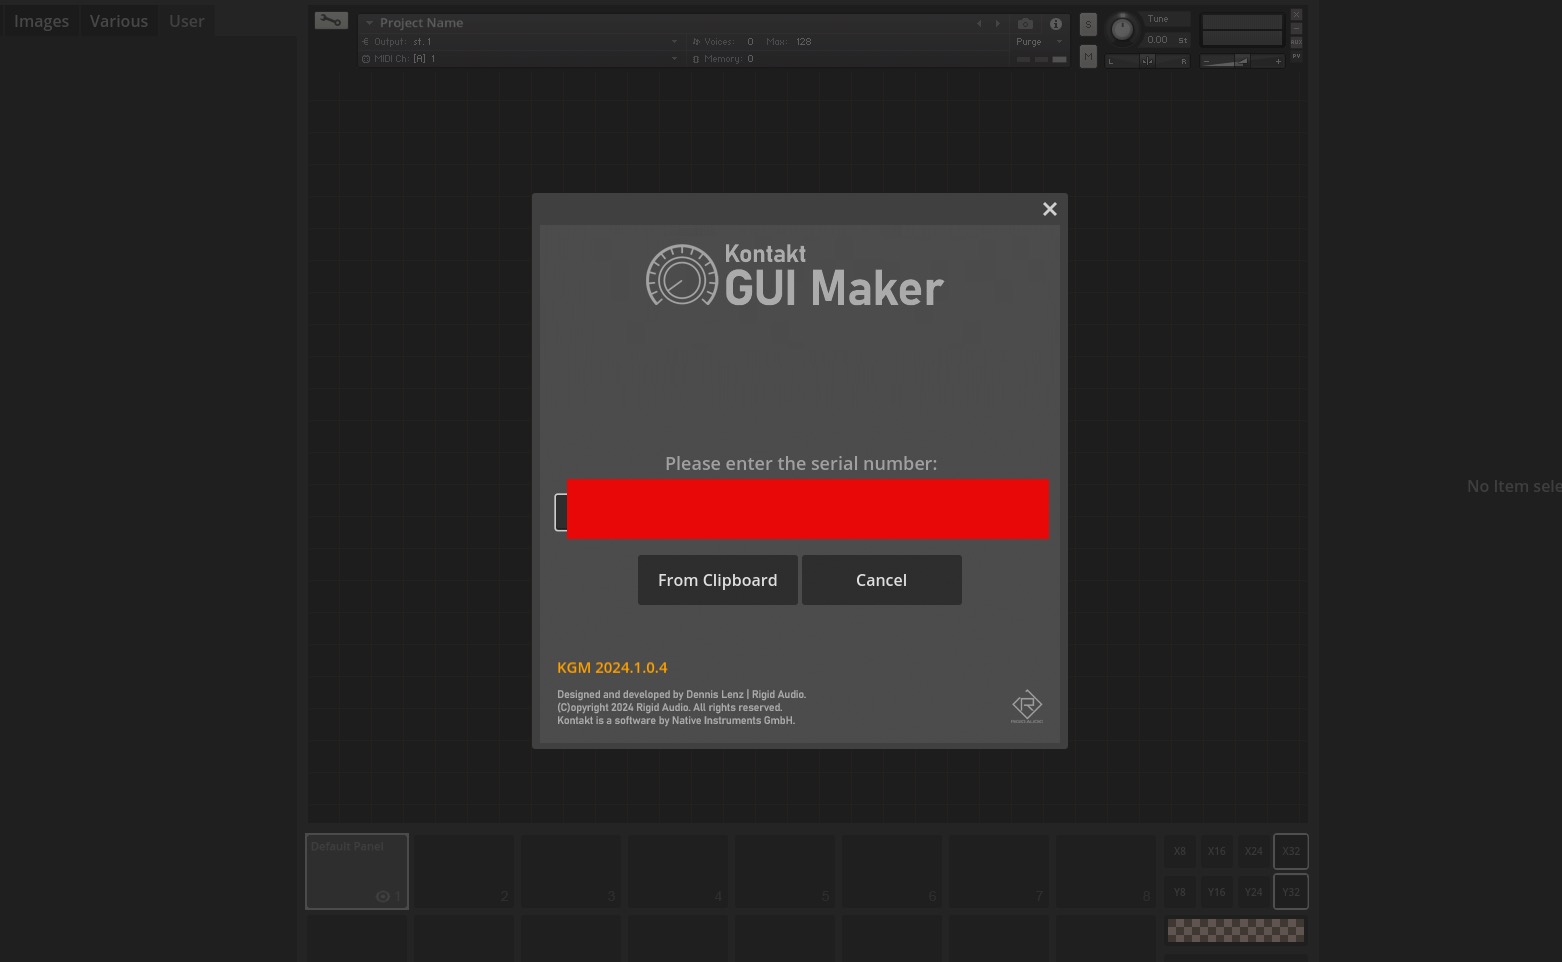Click the Rigid Audio logo
This screenshot has width=1562, height=962.
point(1026,705)
